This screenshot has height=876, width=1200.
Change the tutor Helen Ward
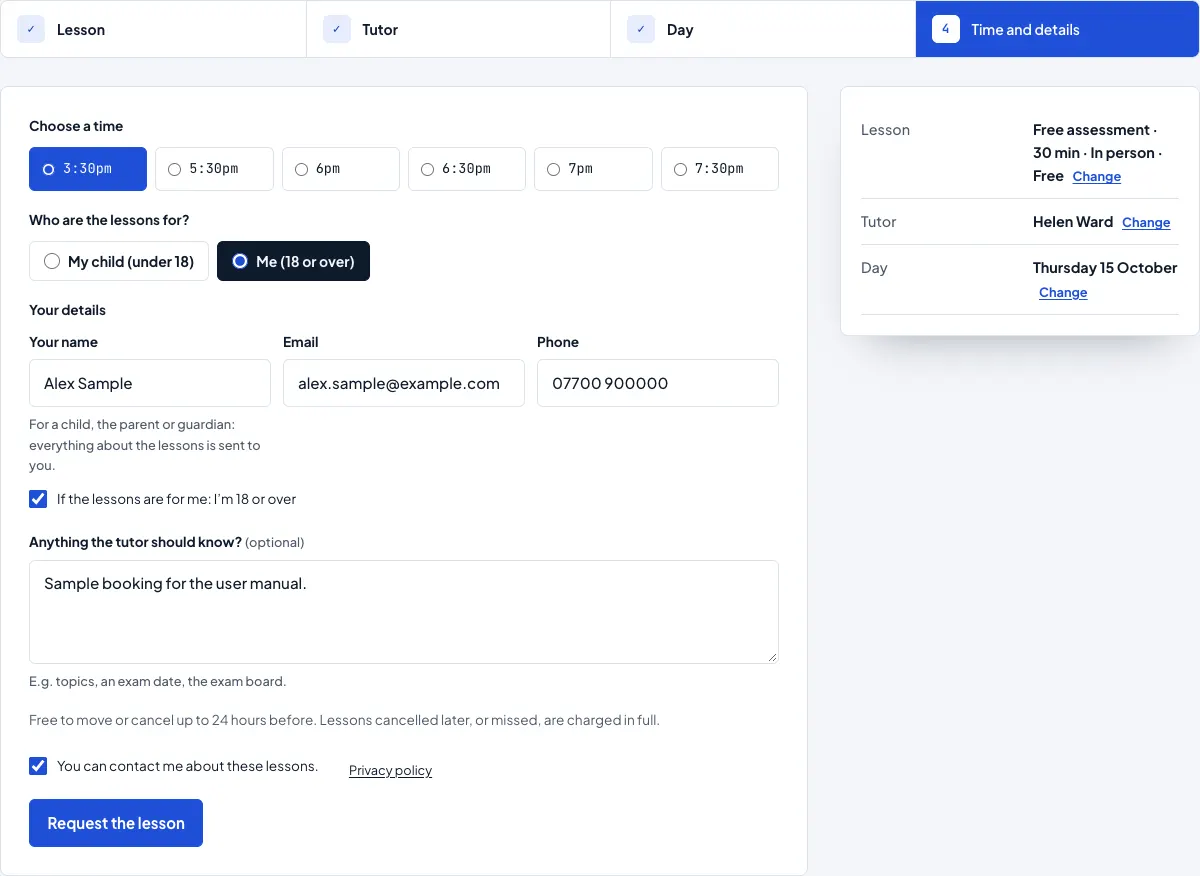point(1146,222)
